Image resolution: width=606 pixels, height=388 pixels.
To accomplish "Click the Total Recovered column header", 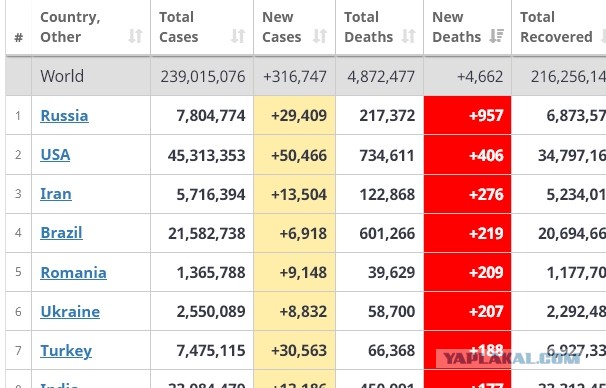I will [556, 27].
